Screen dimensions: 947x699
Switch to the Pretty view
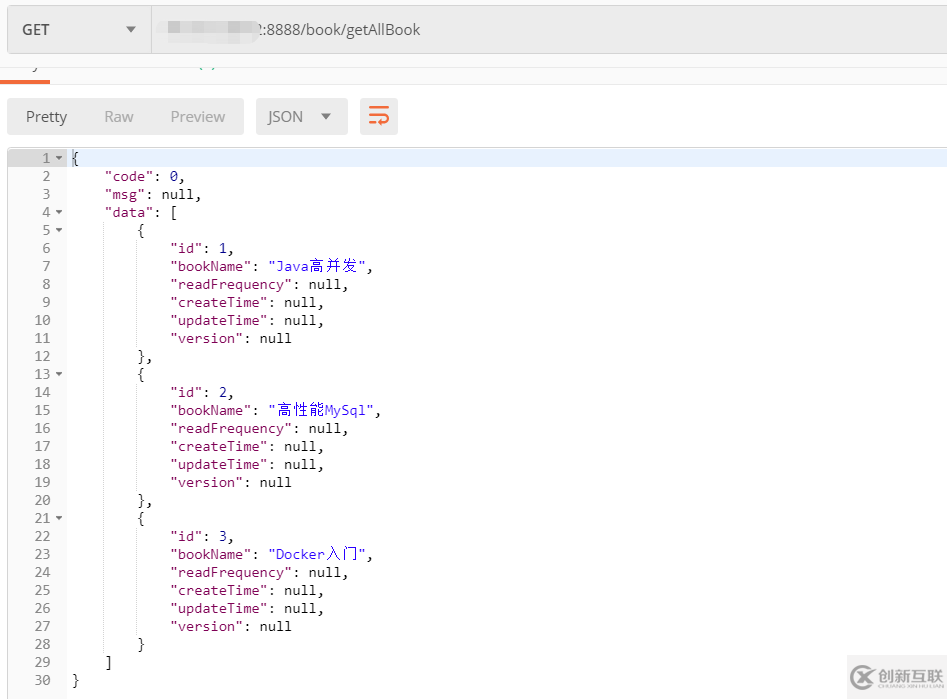click(x=46, y=117)
